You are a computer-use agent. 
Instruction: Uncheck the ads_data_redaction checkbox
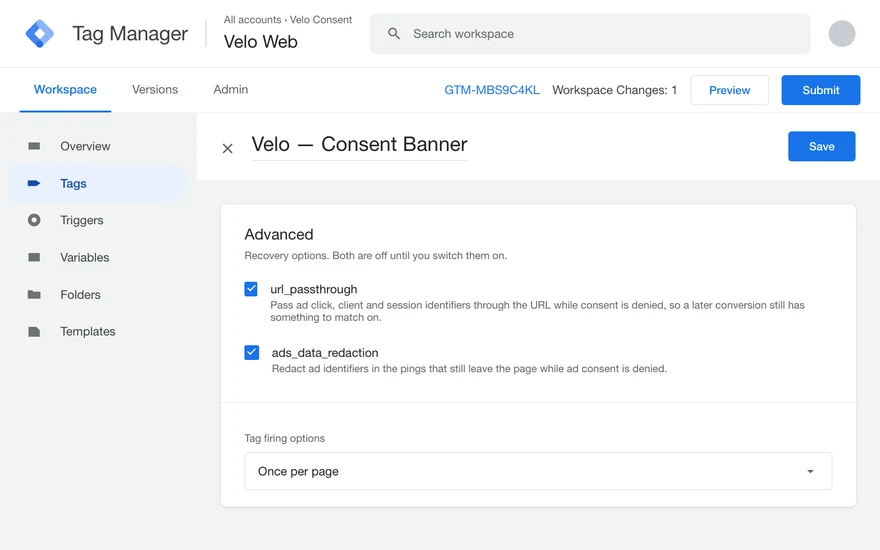point(251,352)
